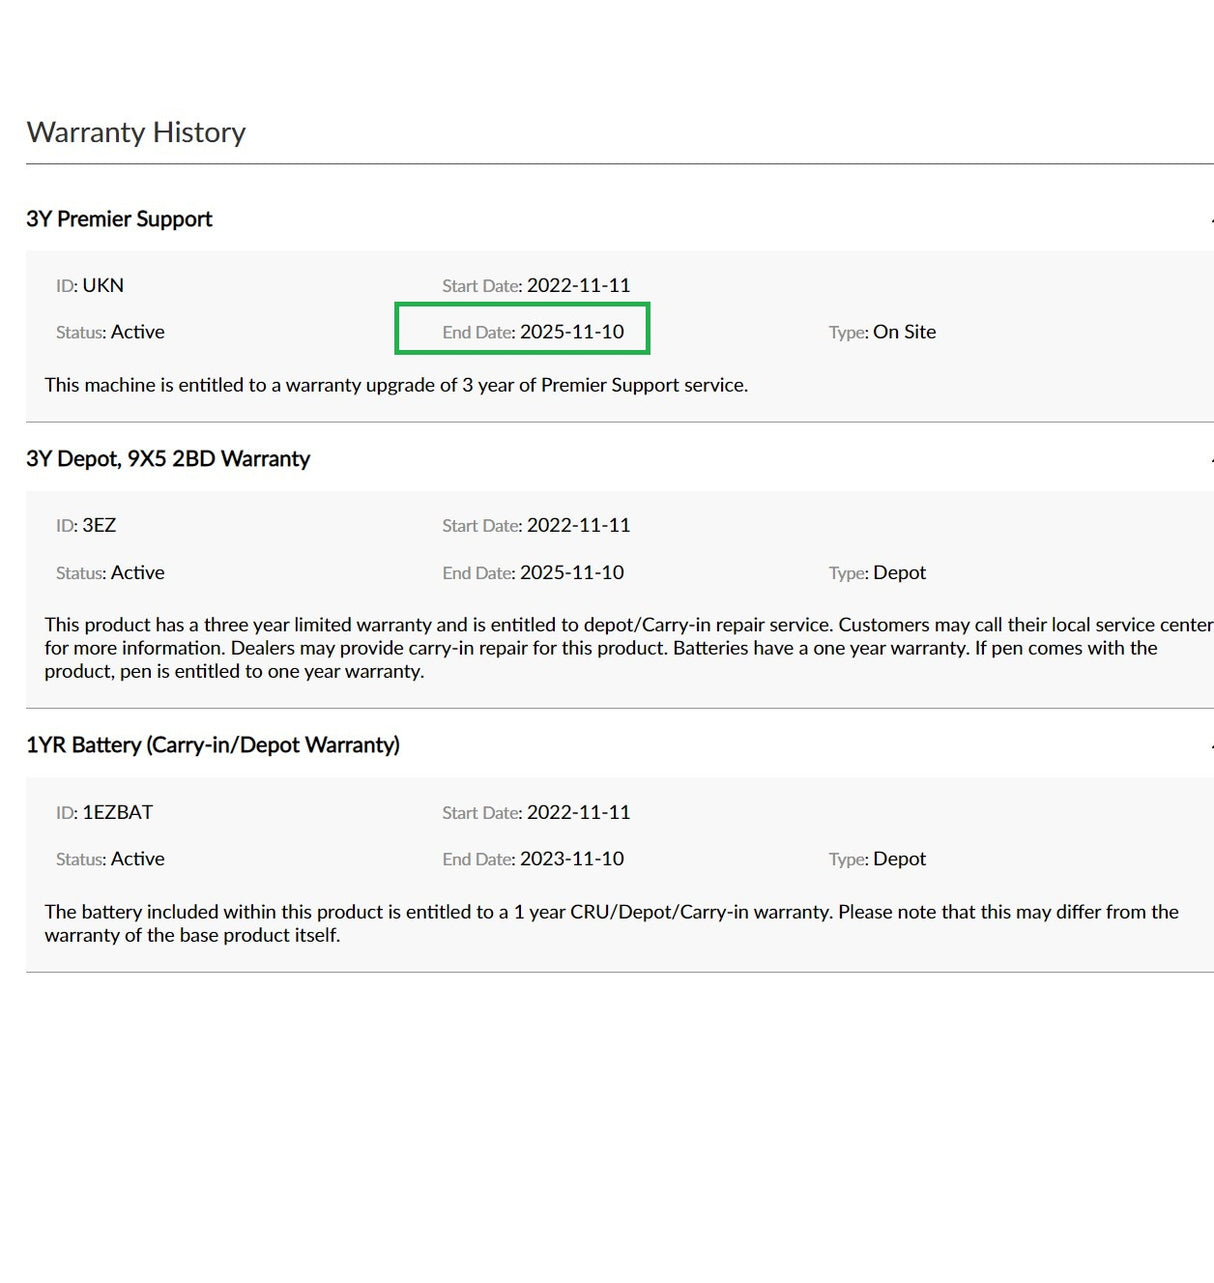
Task: Click the End Date in 3Y Depot section
Action: [x=571, y=573]
